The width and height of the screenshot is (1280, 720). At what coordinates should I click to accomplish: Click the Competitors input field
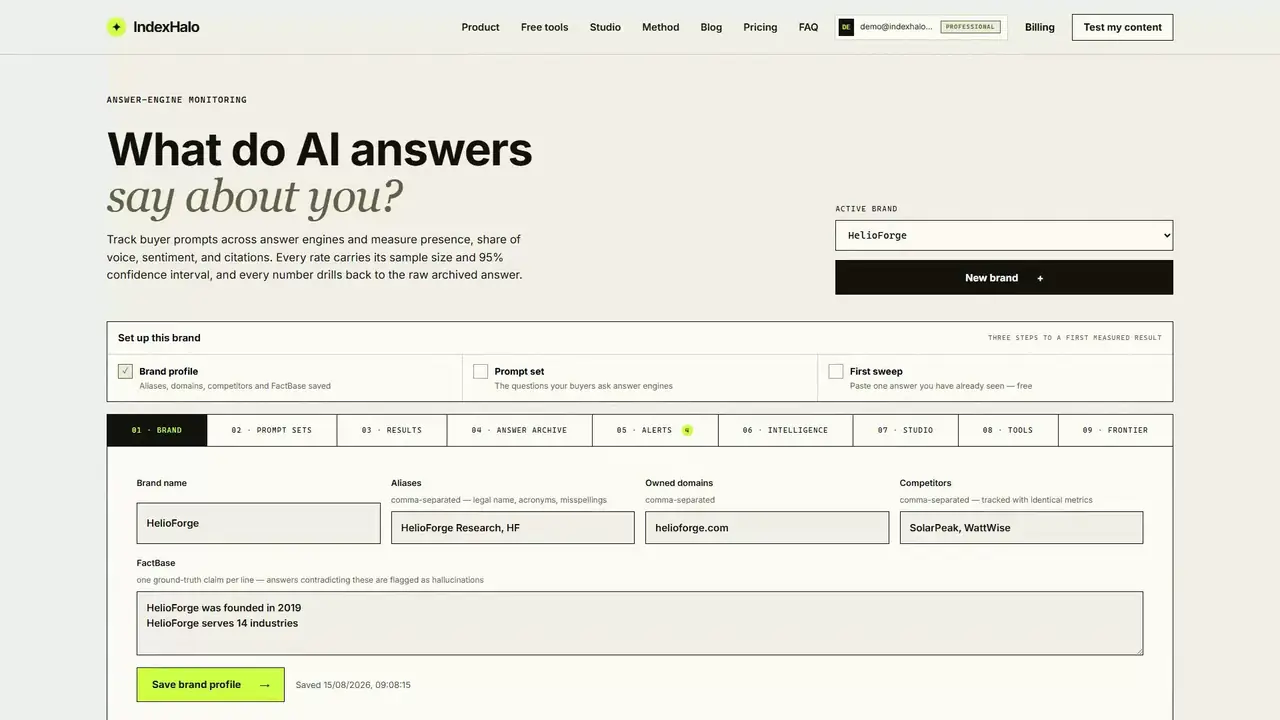pyautogui.click(x=1021, y=527)
